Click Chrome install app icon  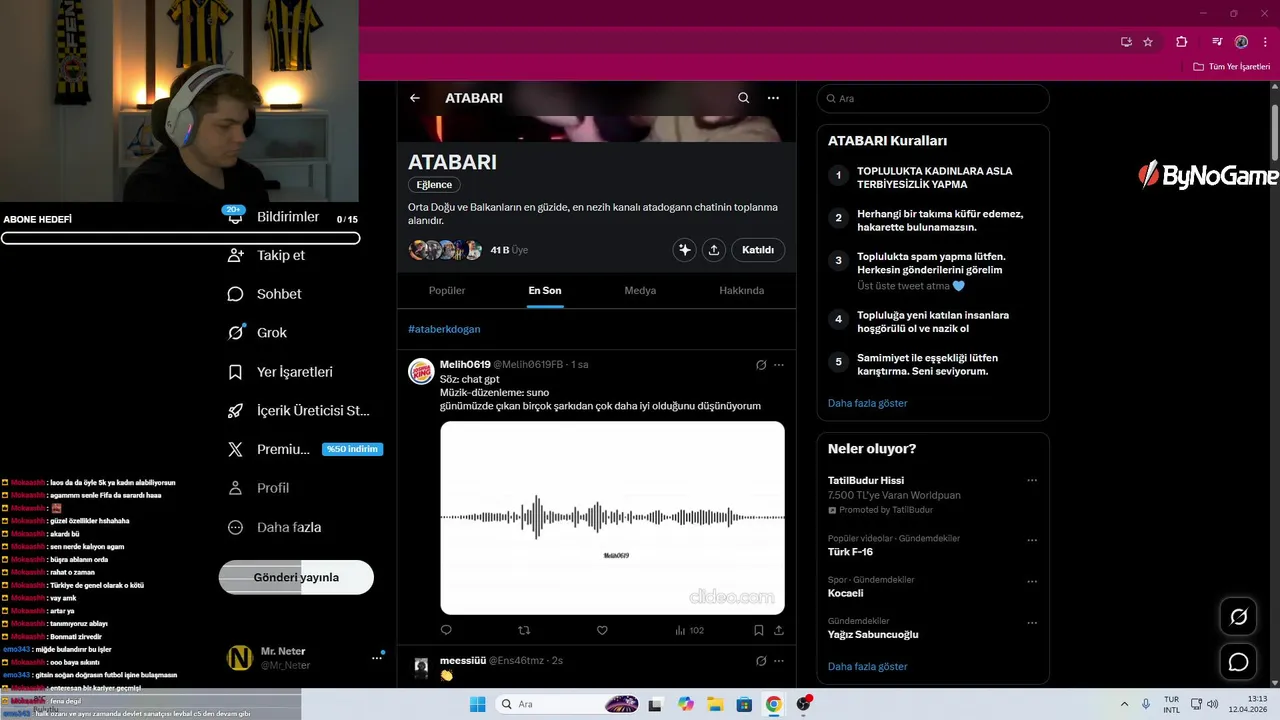(1126, 42)
